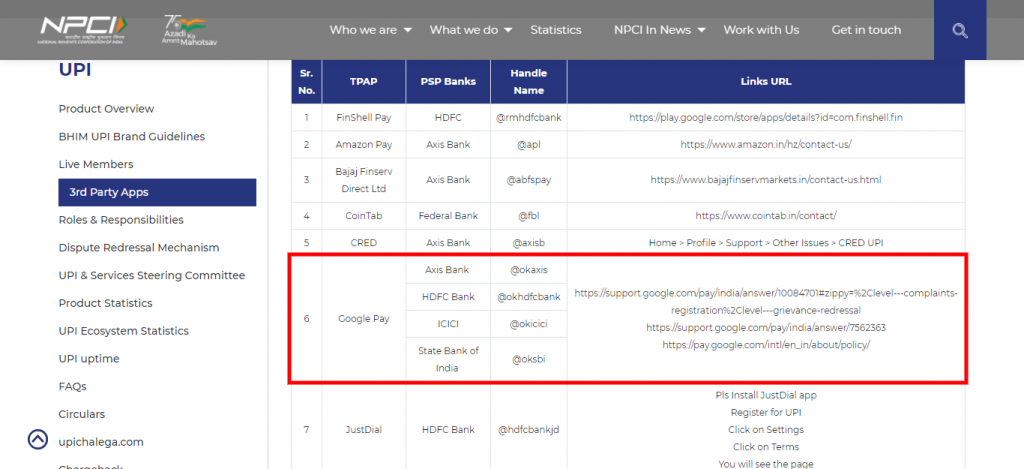Select the @apl handle cell
Screen dimensions: 1024x469
529,144
